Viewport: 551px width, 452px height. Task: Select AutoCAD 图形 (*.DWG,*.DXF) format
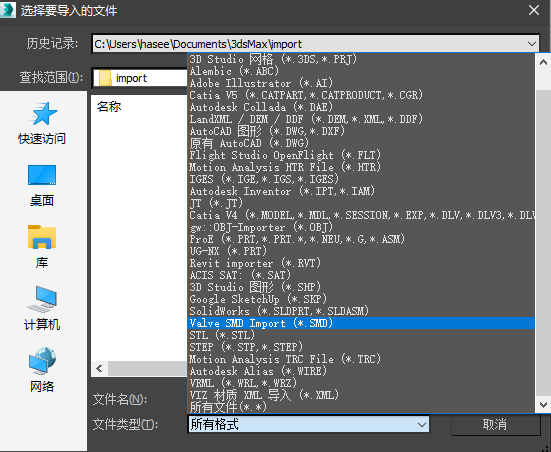tap(361, 131)
